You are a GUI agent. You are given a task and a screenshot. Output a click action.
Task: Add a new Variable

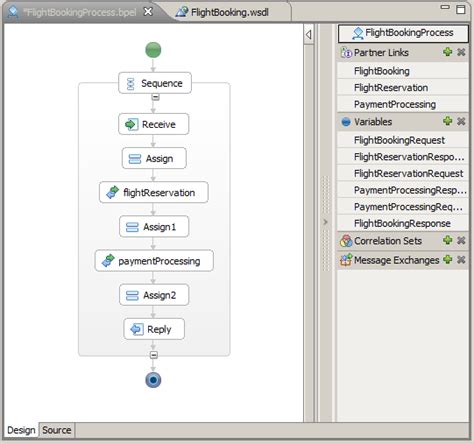[x=448, y=121]
